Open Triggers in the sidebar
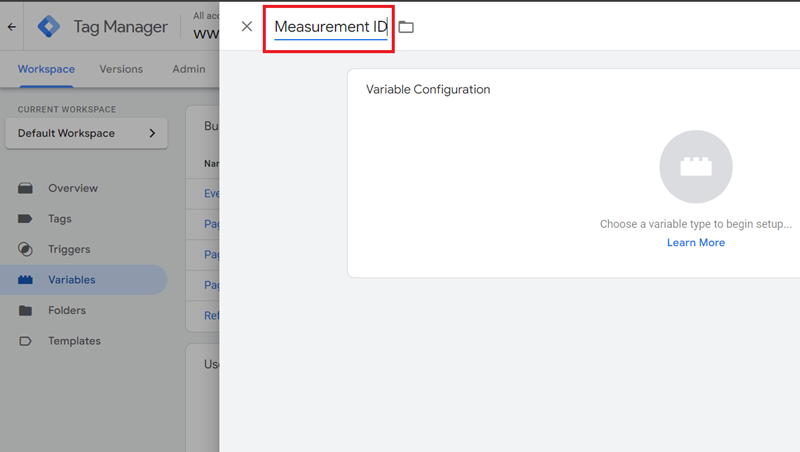 pos(69,249)
